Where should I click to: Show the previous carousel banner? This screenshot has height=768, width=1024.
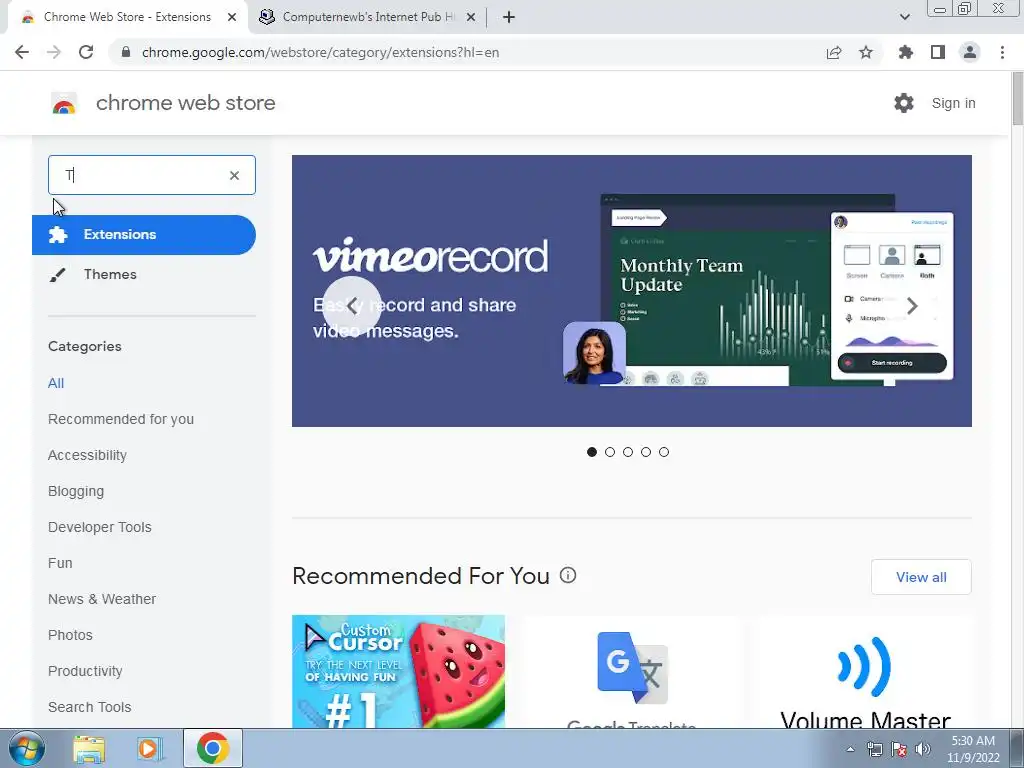click(351, 306)
